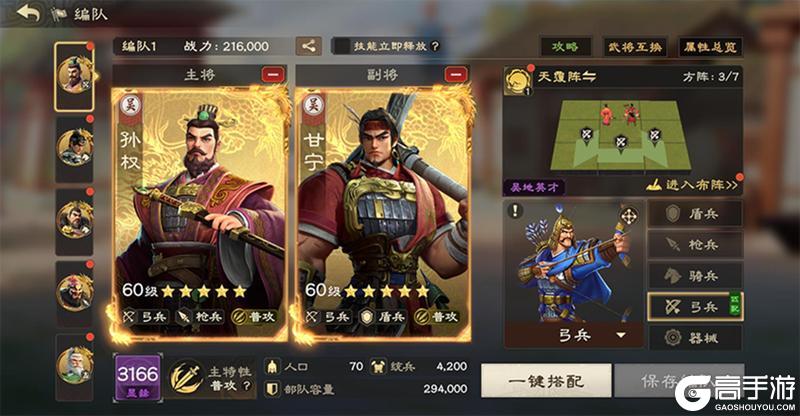Open 进入布阵 formation layout
Viewport: 800px width, 416px height.
[x=692, y=185]
